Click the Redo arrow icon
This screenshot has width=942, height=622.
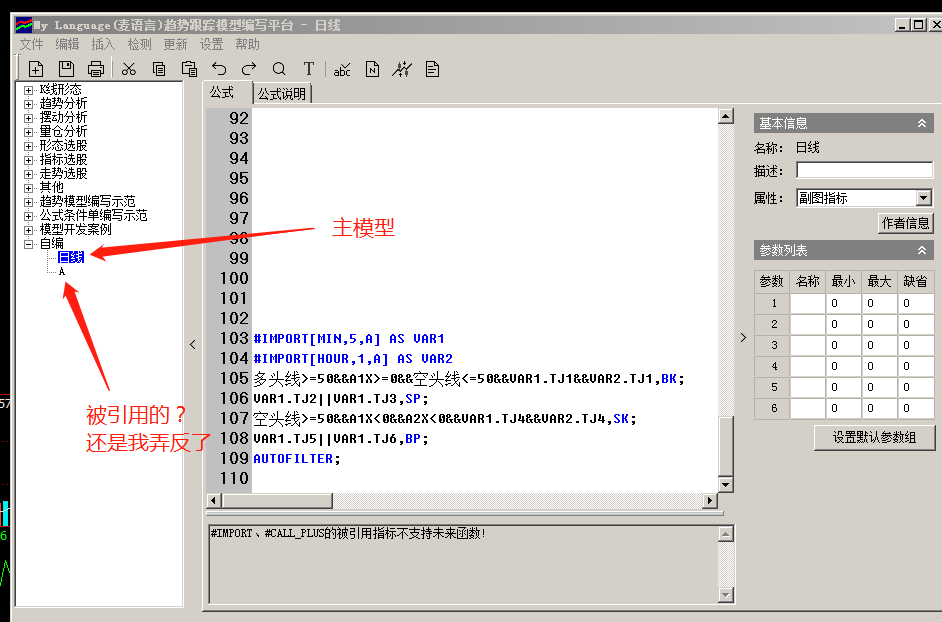coord(249,69)
